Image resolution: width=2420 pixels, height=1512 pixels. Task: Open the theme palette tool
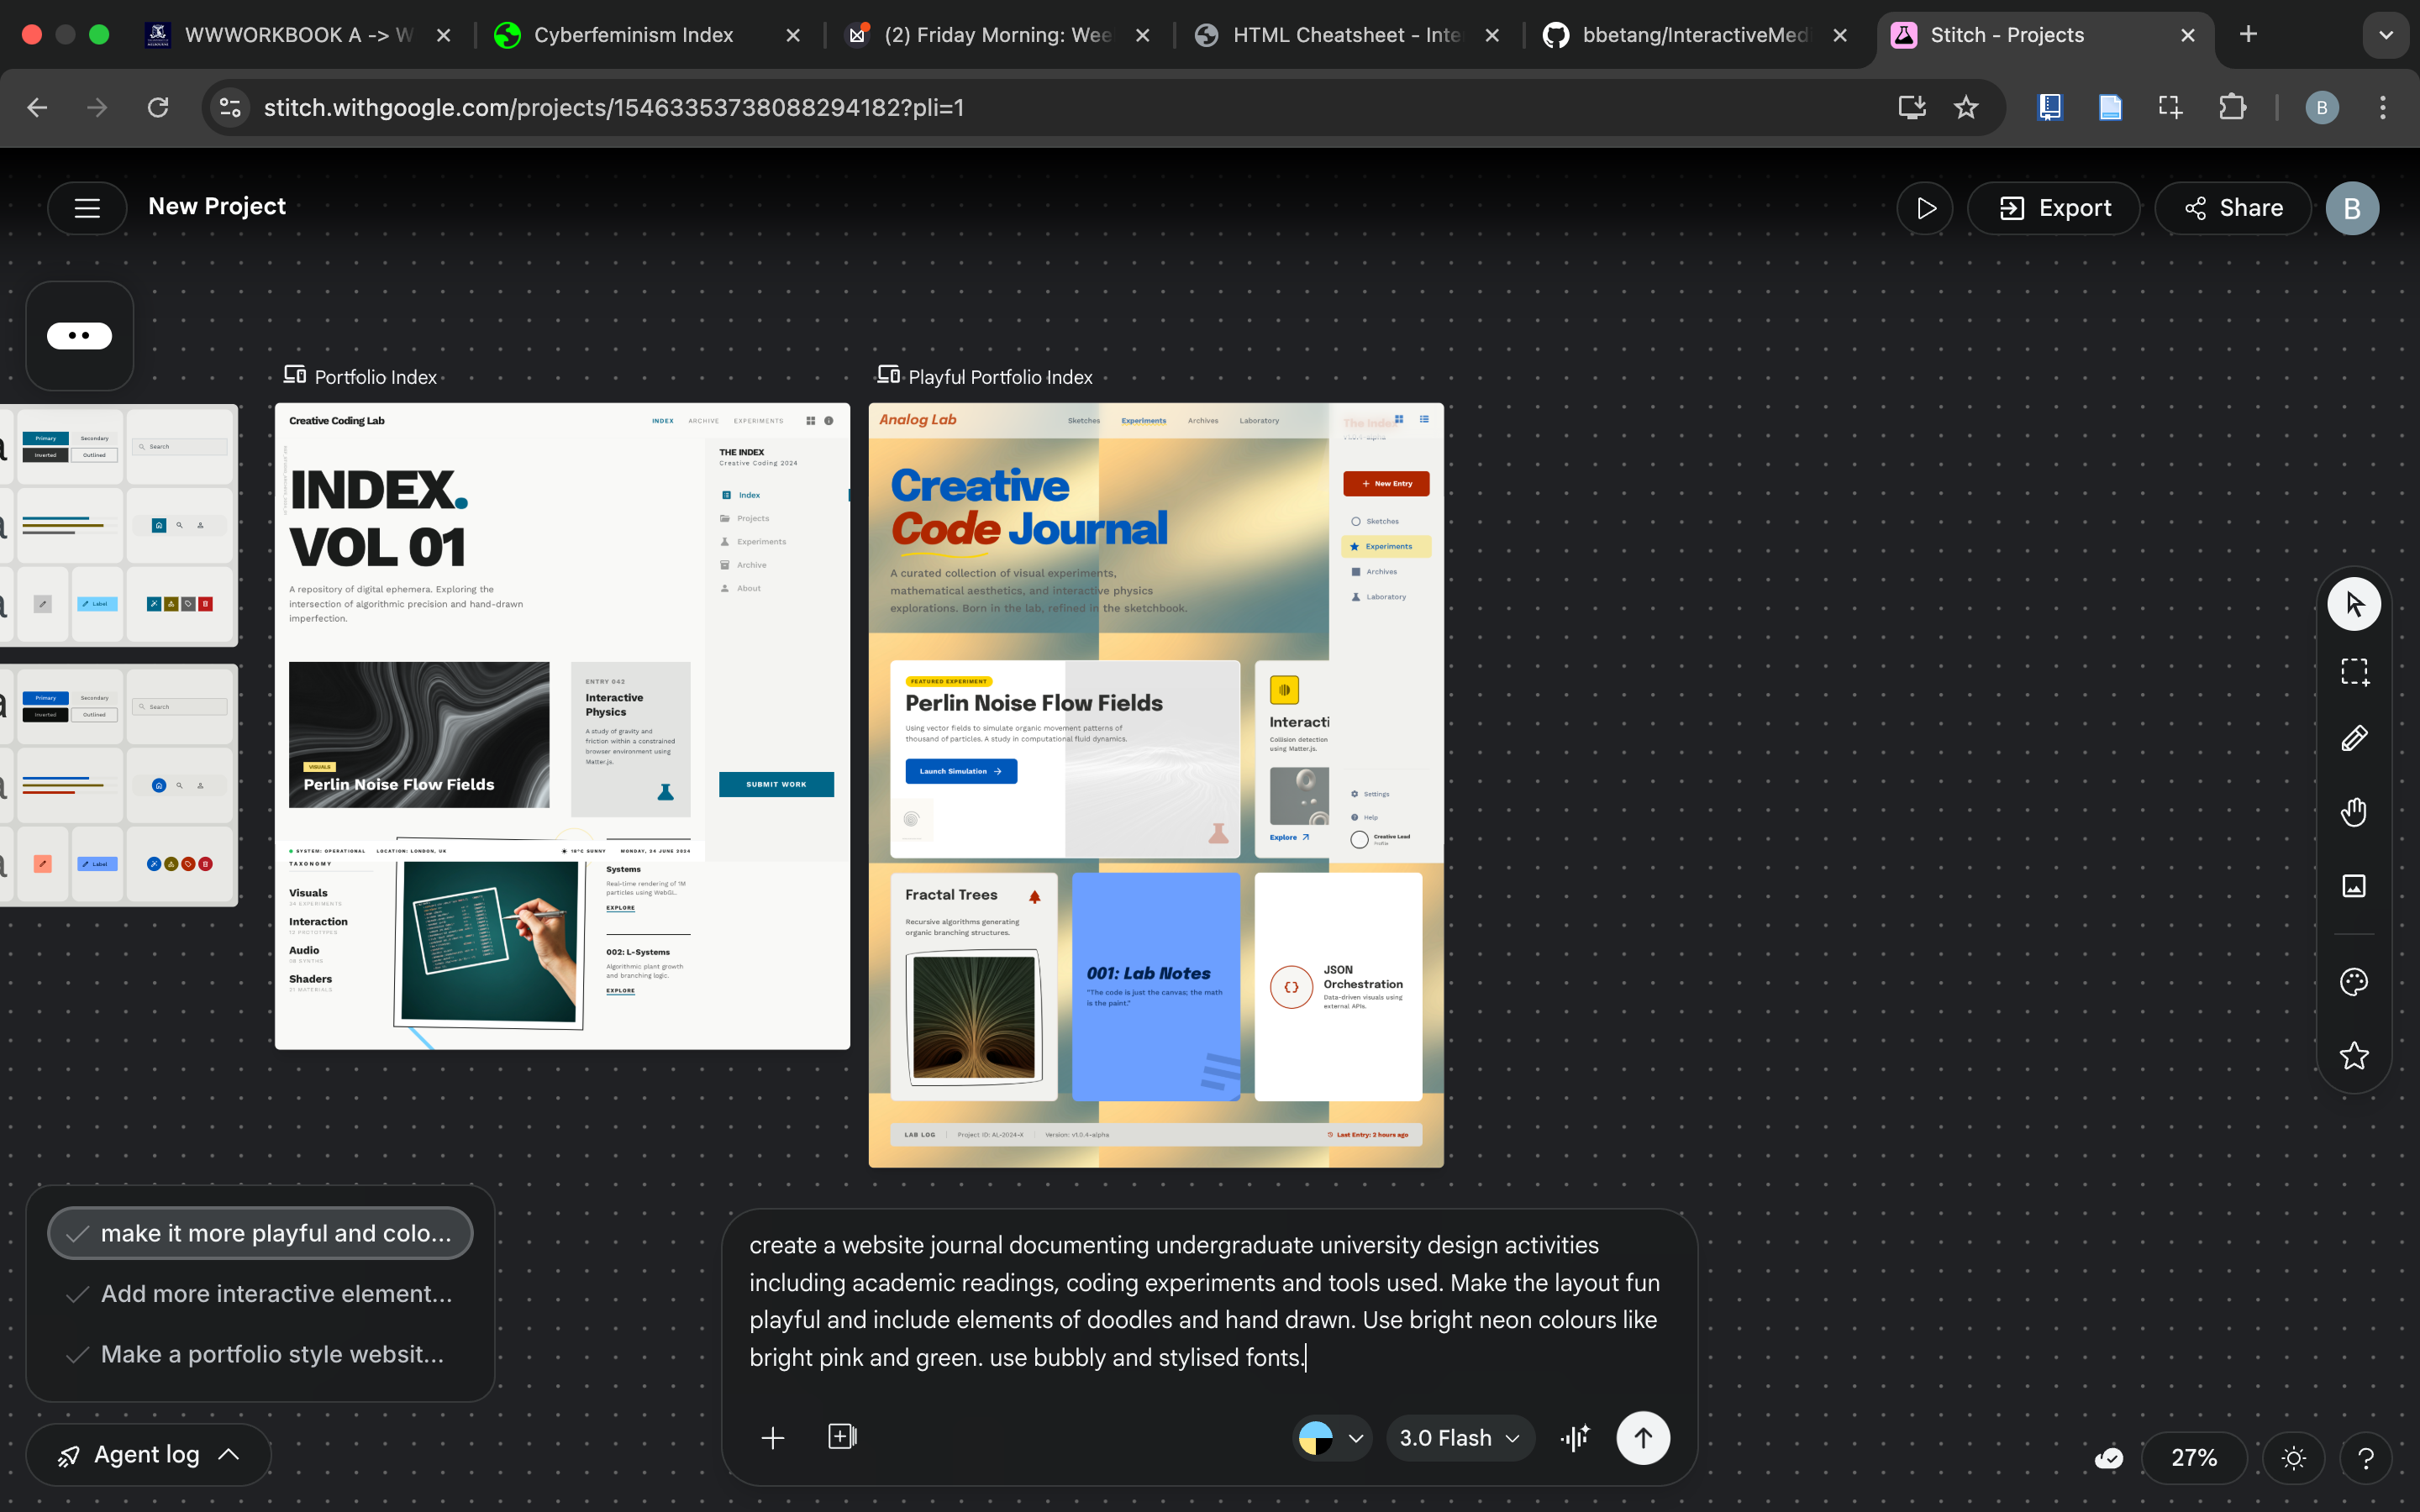click(x=2353, y=982)
